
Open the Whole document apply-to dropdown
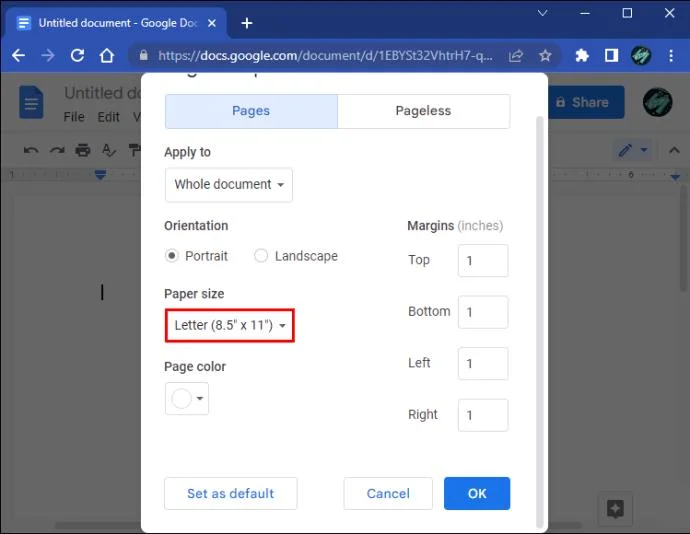pyautogui.click(x=229, y=184)
